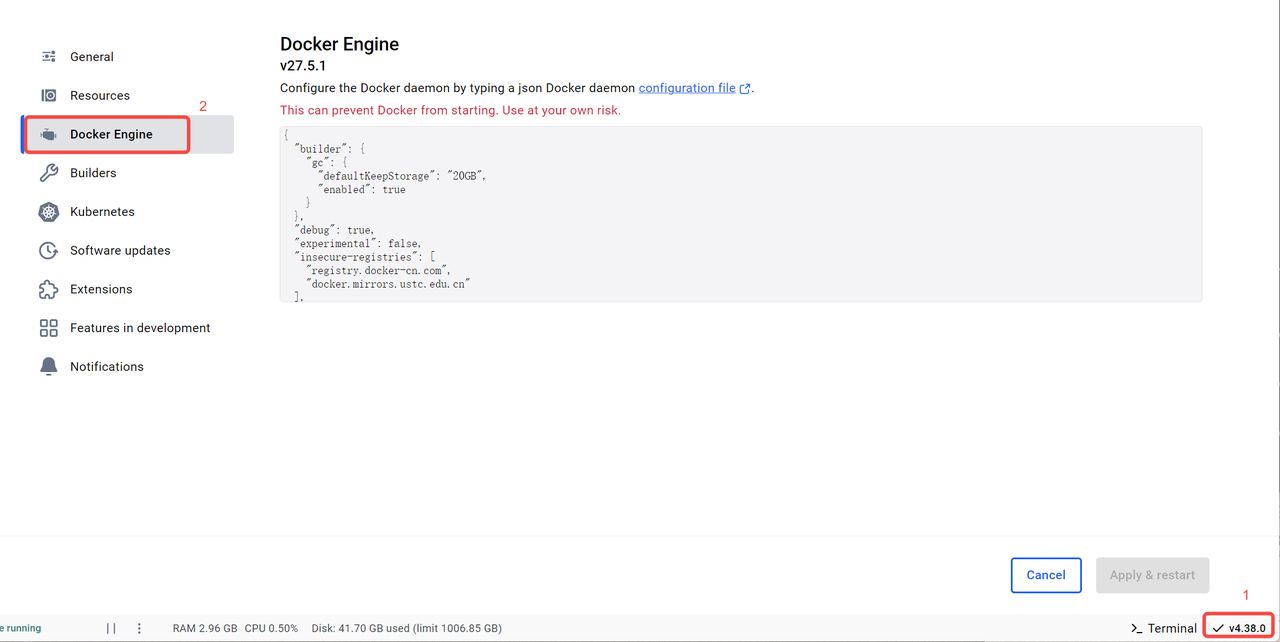This screenshot has height=642, width=1280.
Task: Click the red warning about Docker starting
Action: (x=450, y=110)
